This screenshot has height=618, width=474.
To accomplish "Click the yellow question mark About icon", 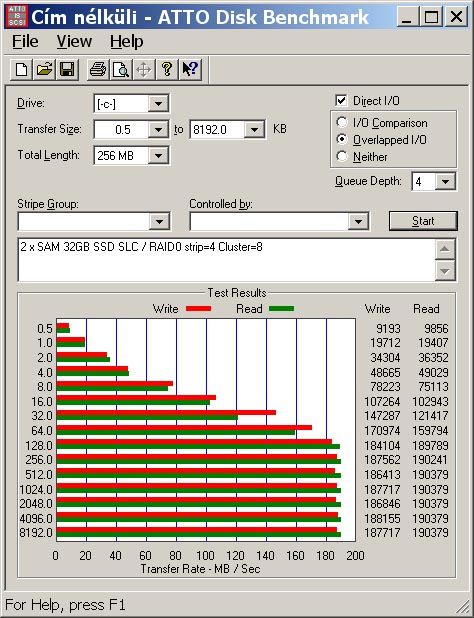I will point(167,70).
